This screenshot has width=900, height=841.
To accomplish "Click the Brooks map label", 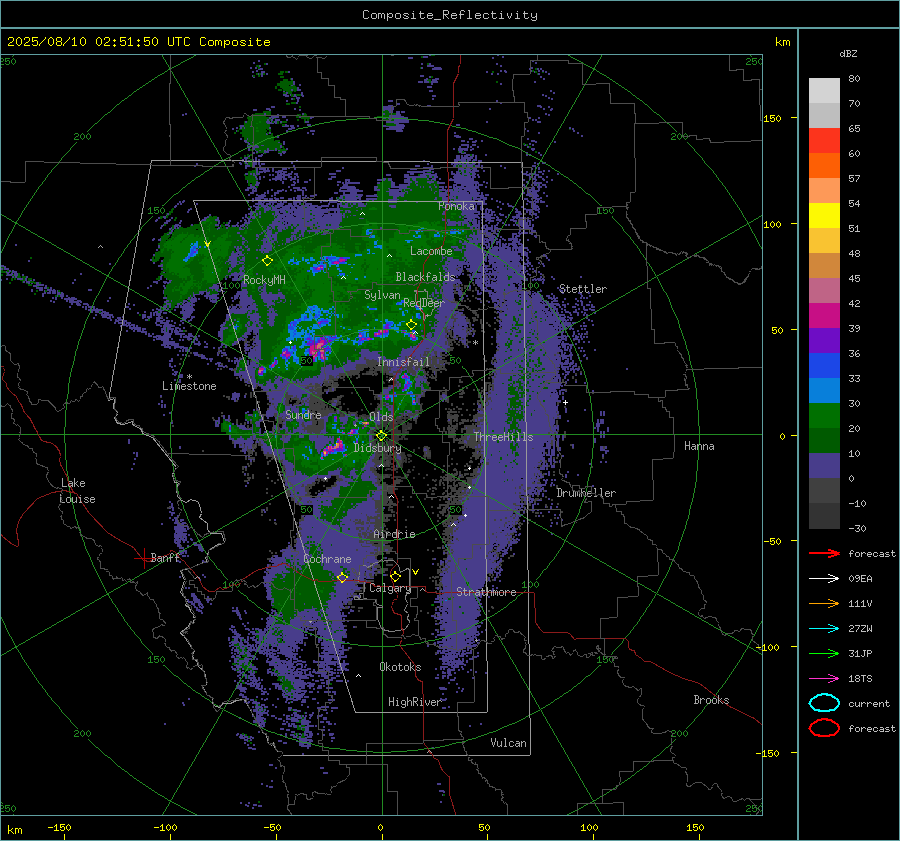I will (x=711, y=700).
